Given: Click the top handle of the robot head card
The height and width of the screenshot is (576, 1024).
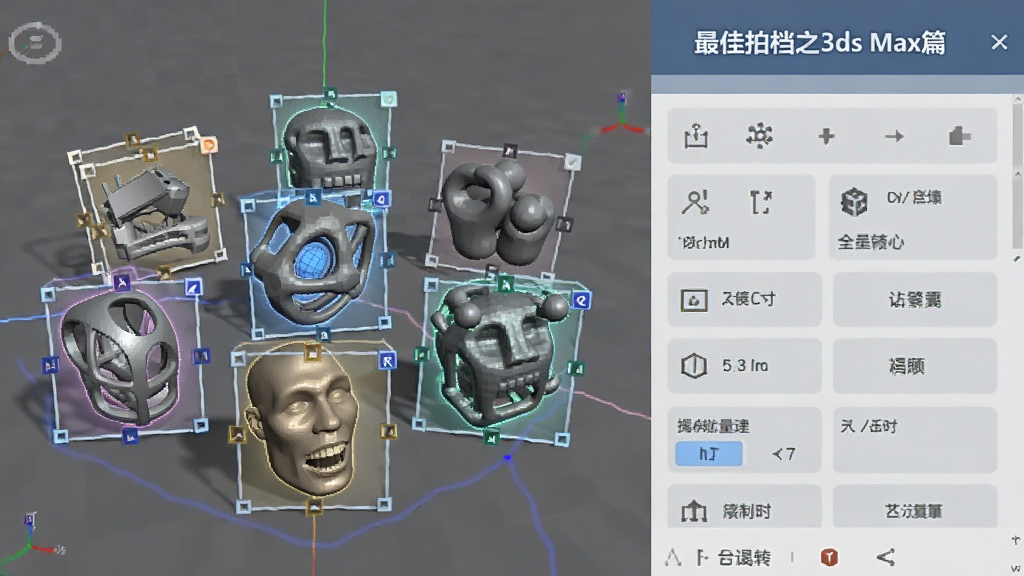Looking at the screenshot, I should tap(505, 283).
